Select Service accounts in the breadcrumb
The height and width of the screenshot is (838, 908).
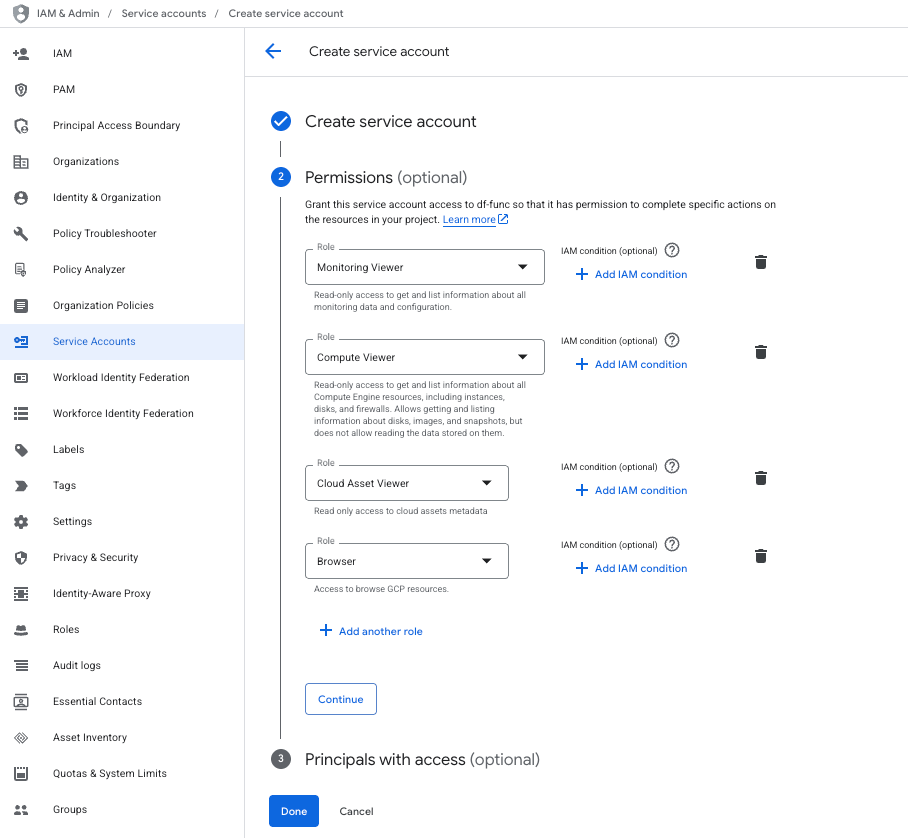tap(164, 14)
